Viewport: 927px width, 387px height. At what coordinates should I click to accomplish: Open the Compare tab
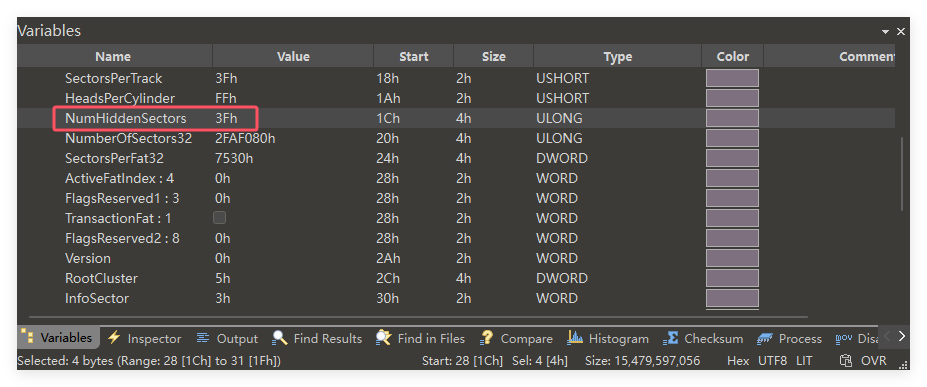(x=516, y=338)
